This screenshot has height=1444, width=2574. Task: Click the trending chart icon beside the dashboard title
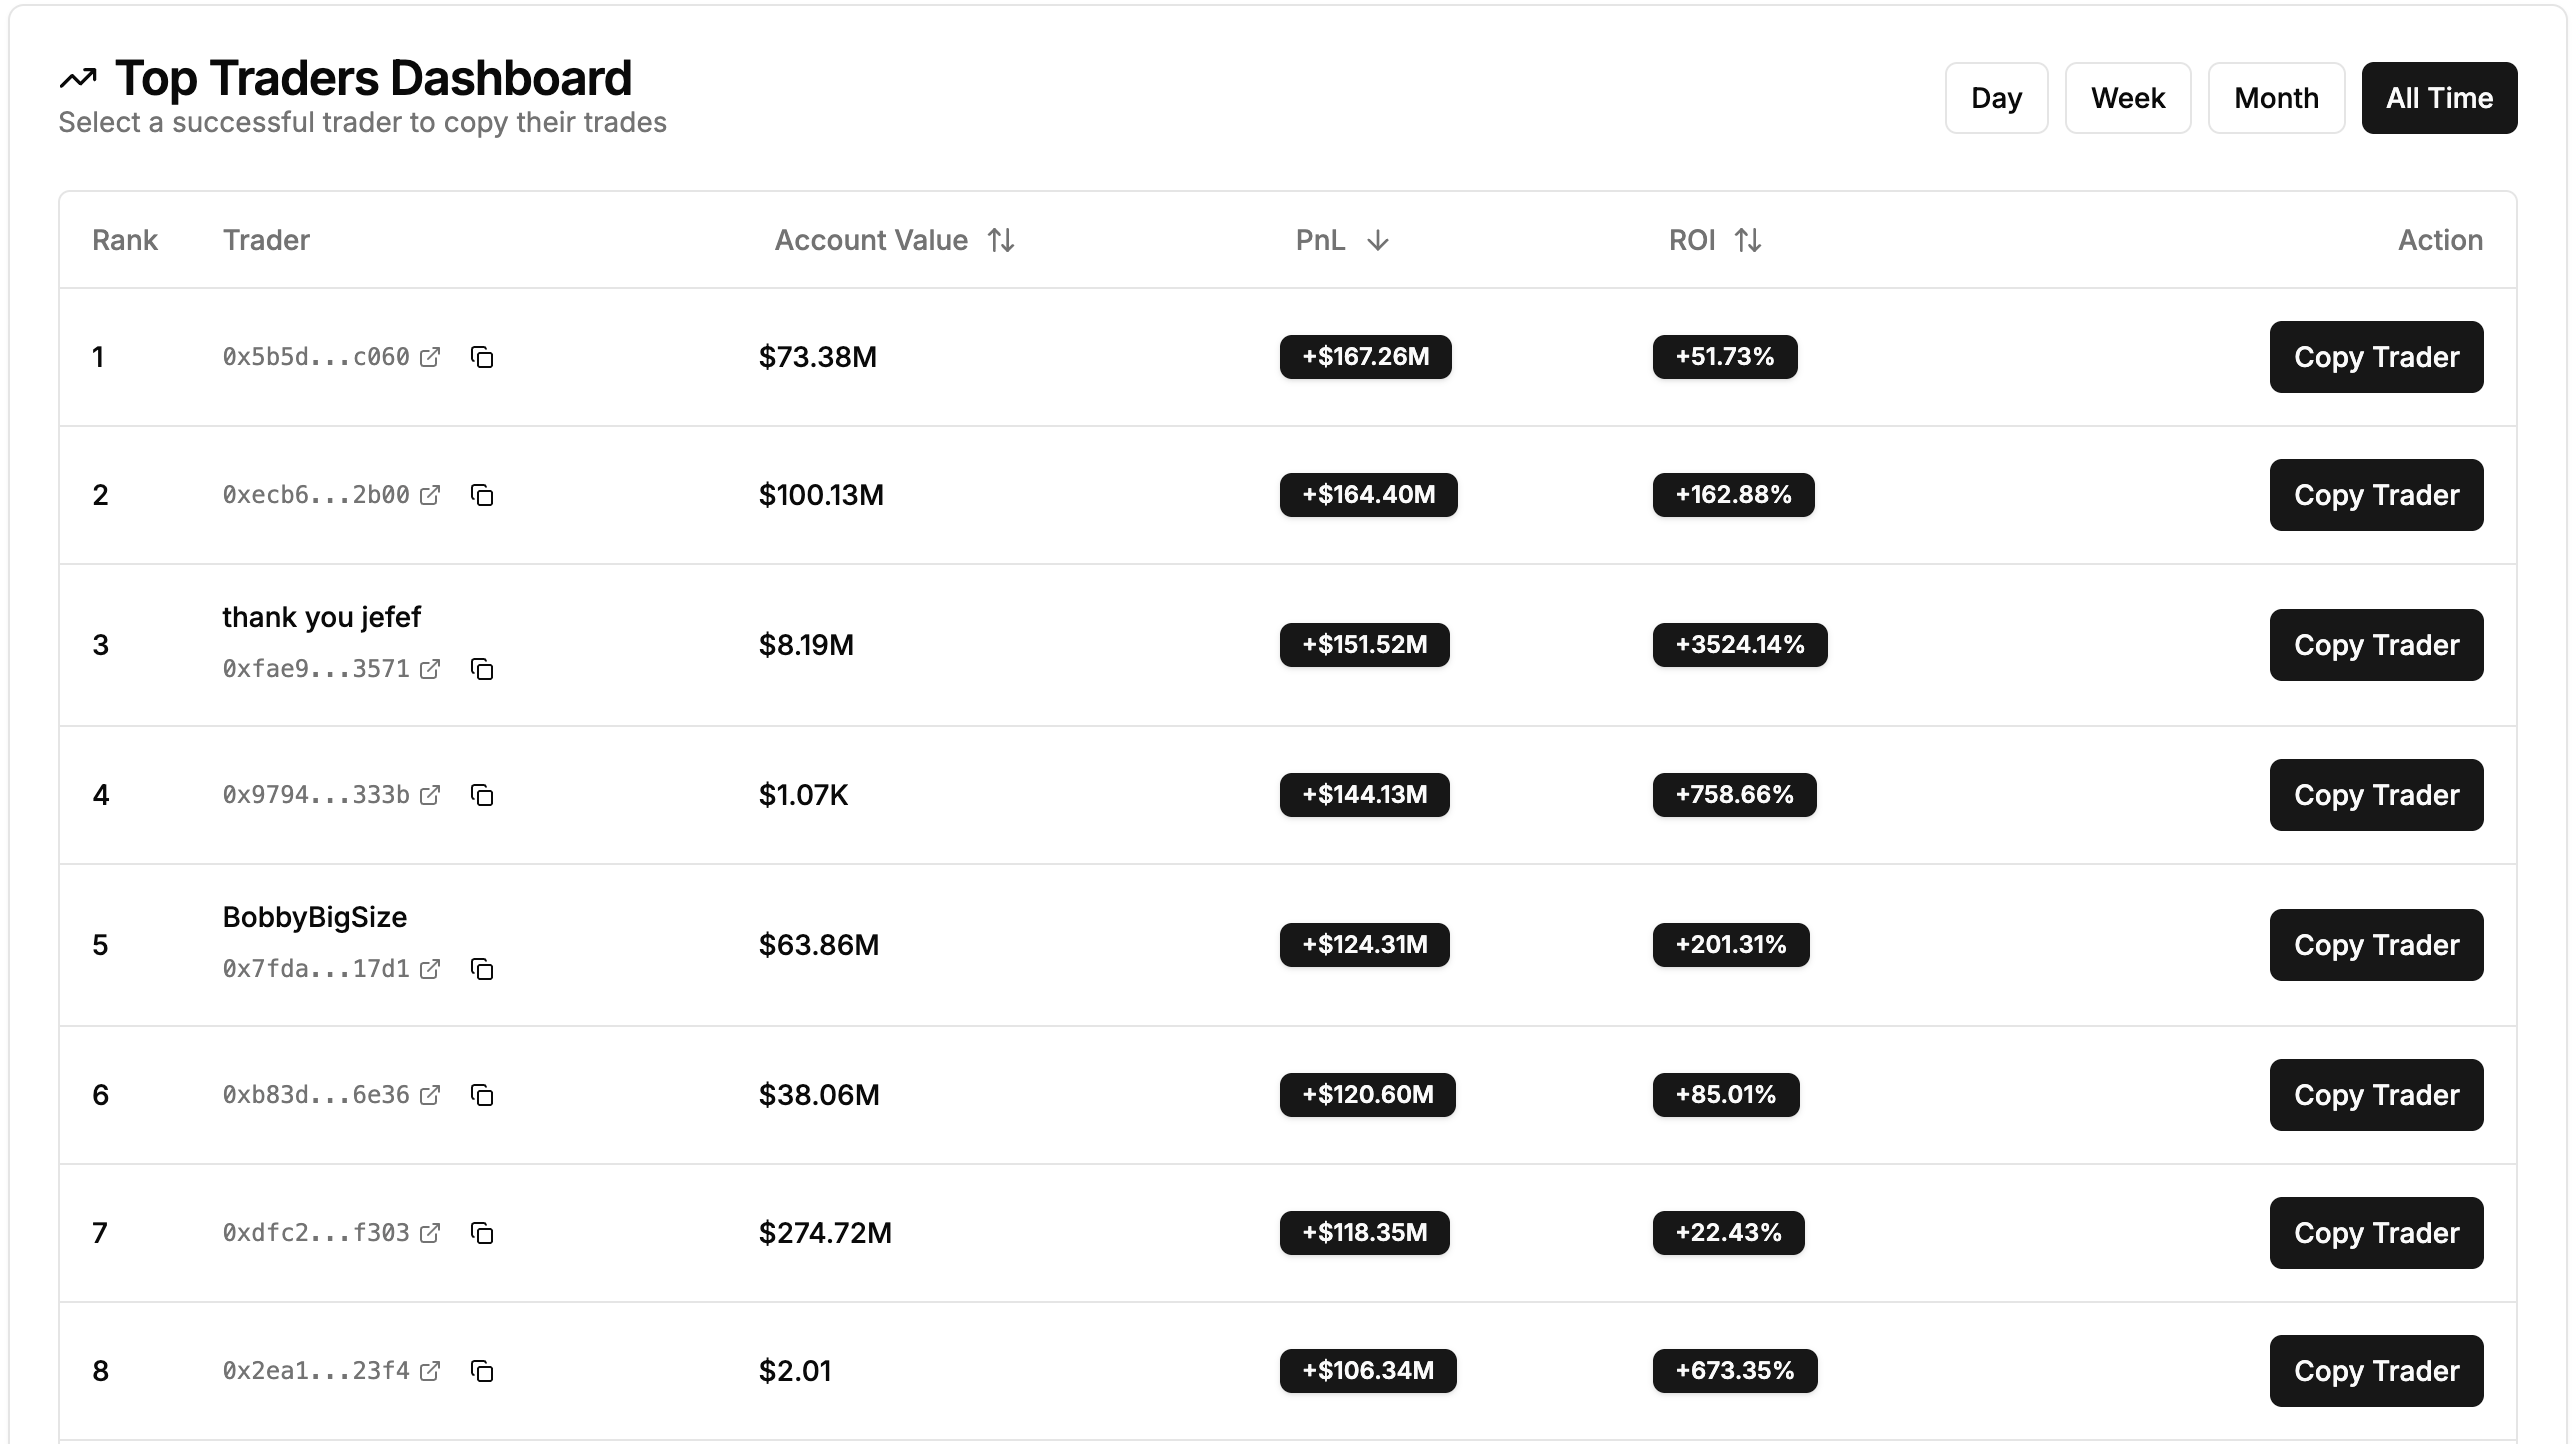(79, 77)
